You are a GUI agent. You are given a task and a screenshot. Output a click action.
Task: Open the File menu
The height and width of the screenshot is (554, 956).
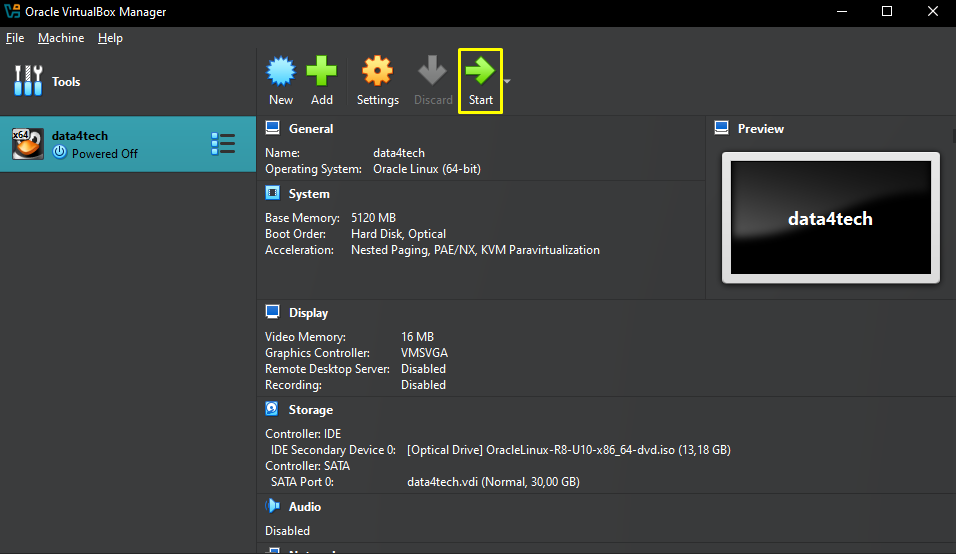click(x=15, y=38)
